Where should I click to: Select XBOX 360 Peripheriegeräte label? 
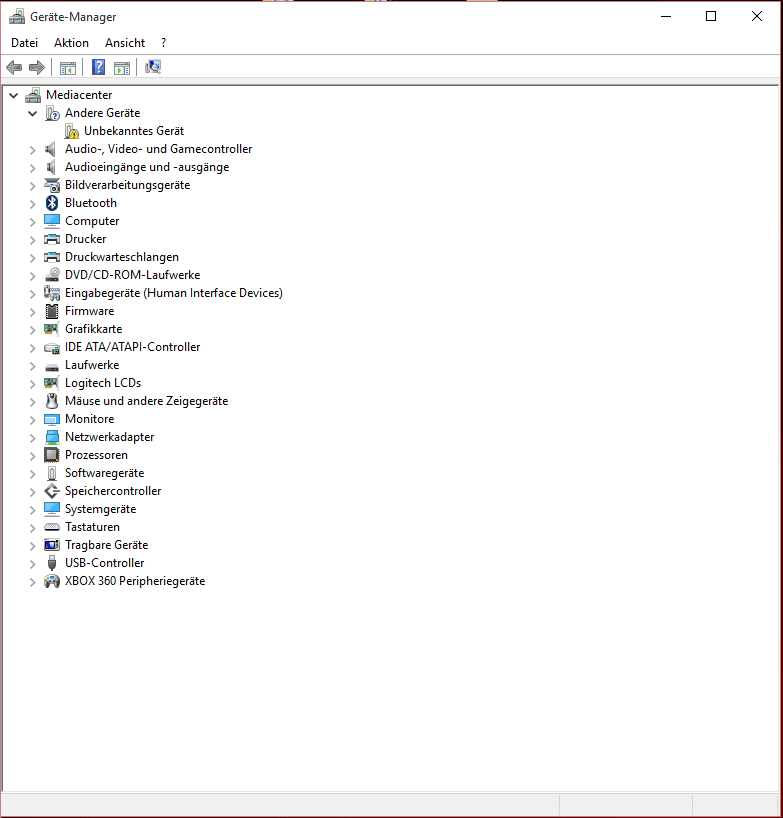(x=135, y=581)
